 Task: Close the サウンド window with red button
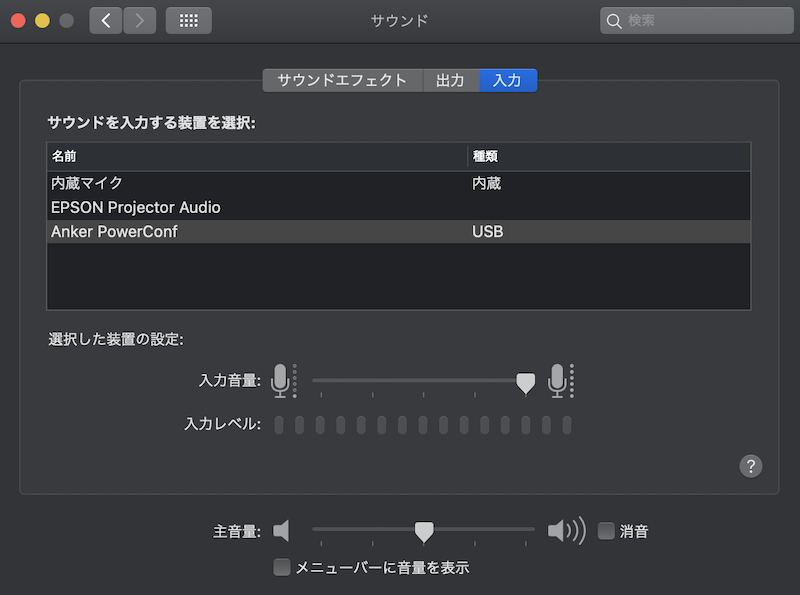point(18,20)
